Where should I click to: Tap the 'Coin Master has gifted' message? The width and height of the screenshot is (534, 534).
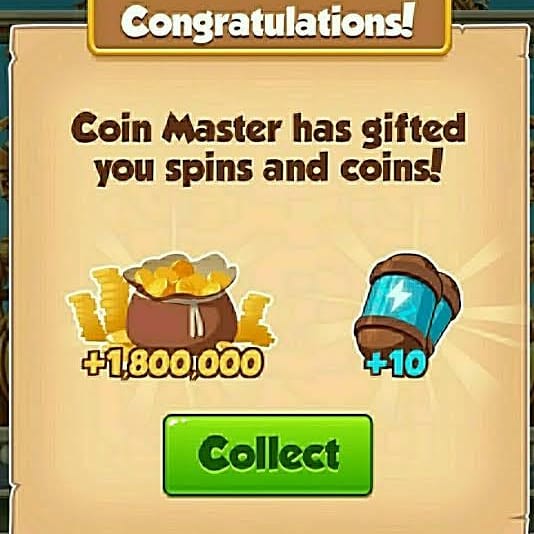tap(268, 129)
